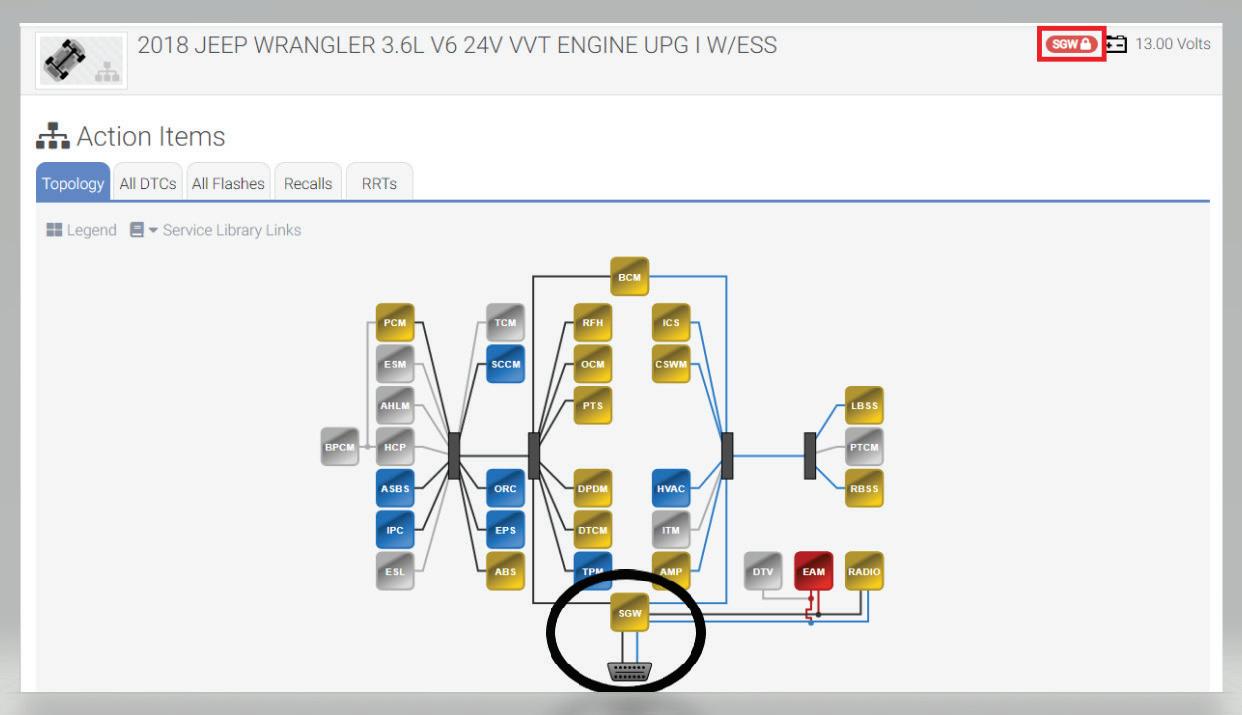Select the IPC module node
This screenshot has height=715, width=1242.
point(394,530)
